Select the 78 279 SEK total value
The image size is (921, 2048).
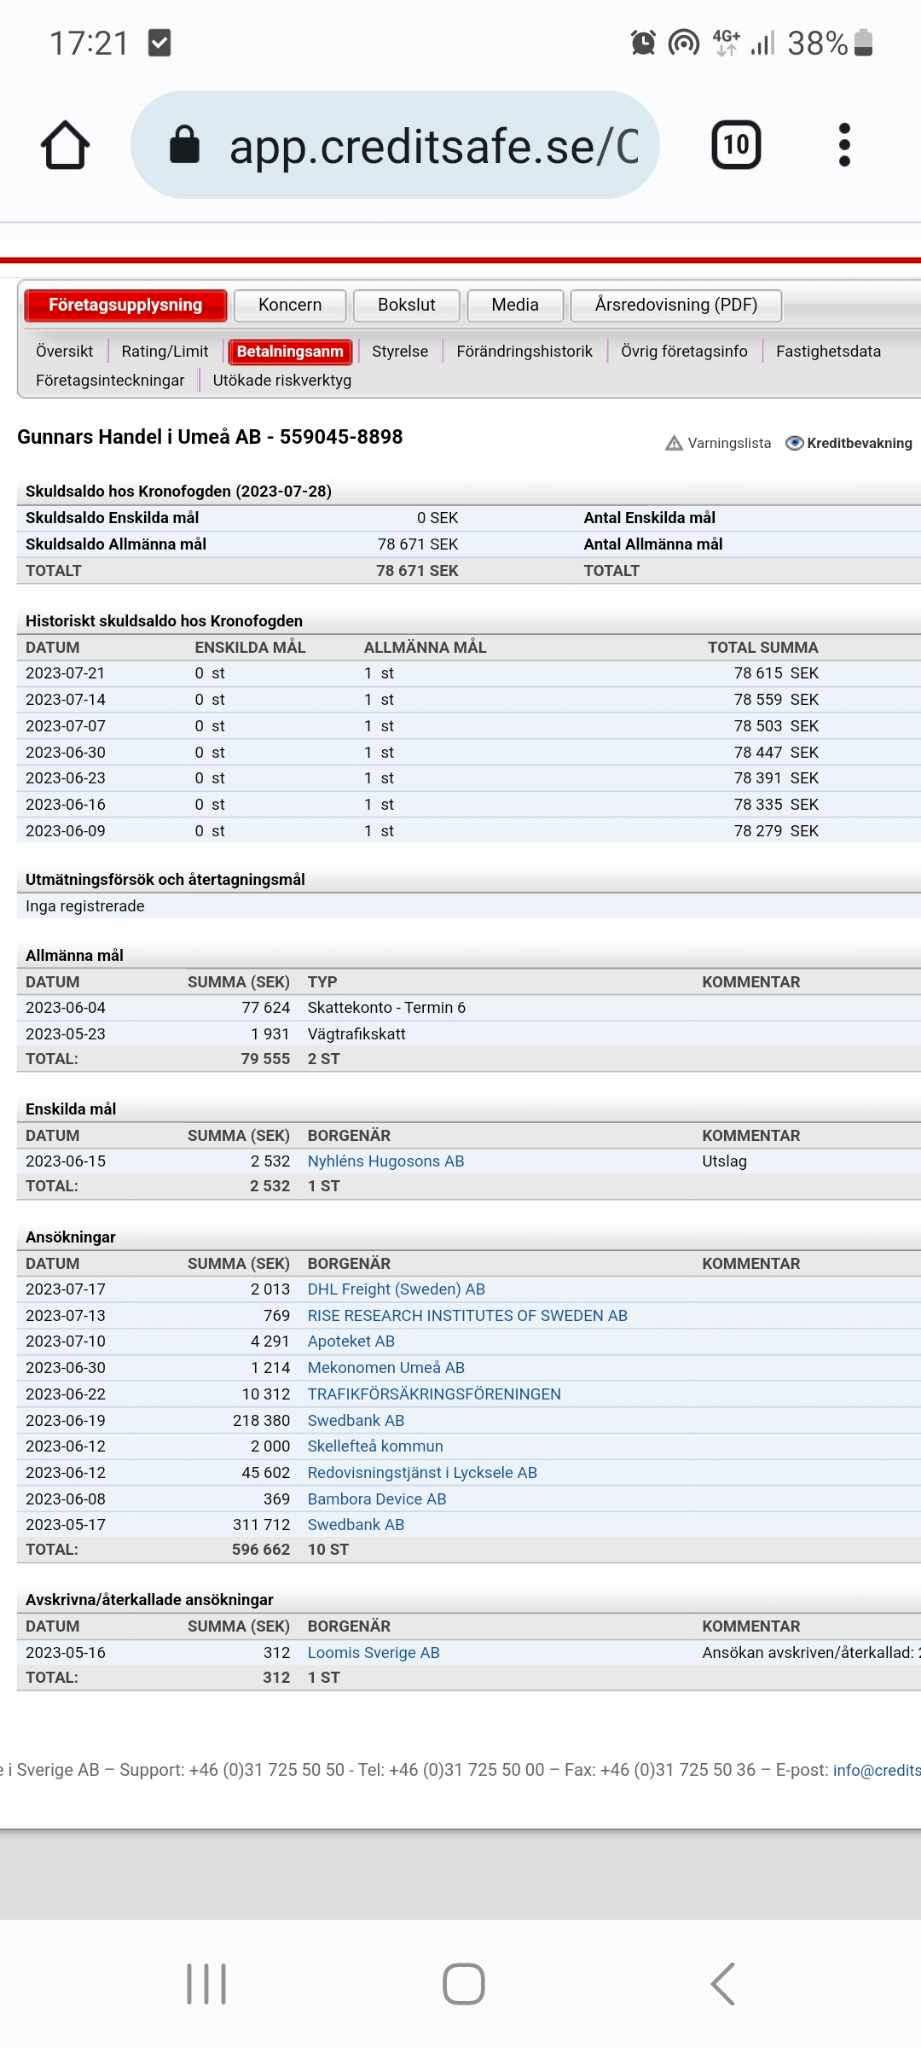coord(776,831)
